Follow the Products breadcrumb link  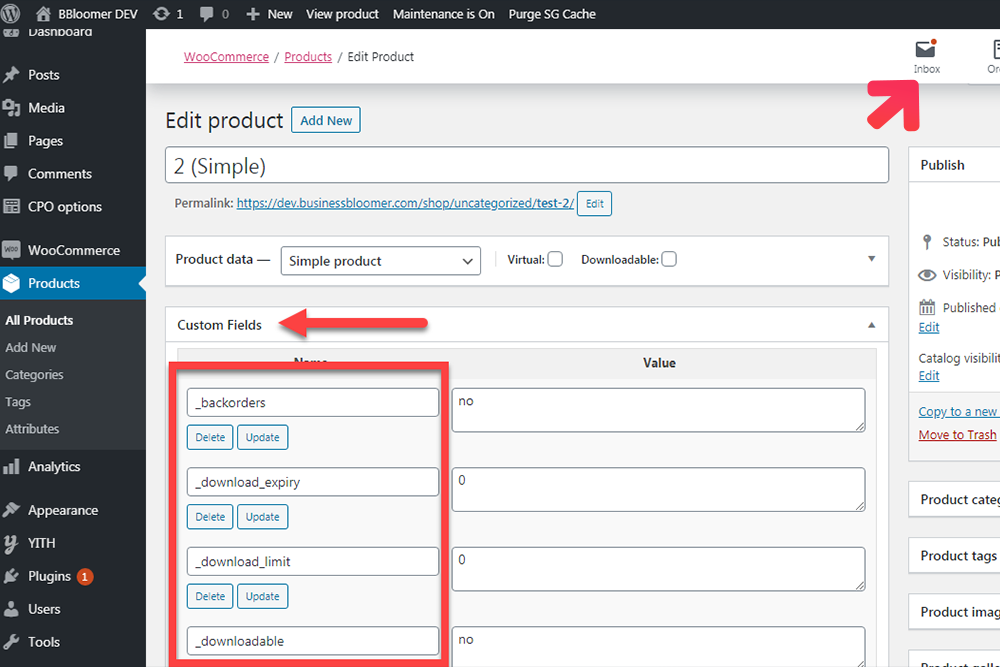click(x=308, y=57)
